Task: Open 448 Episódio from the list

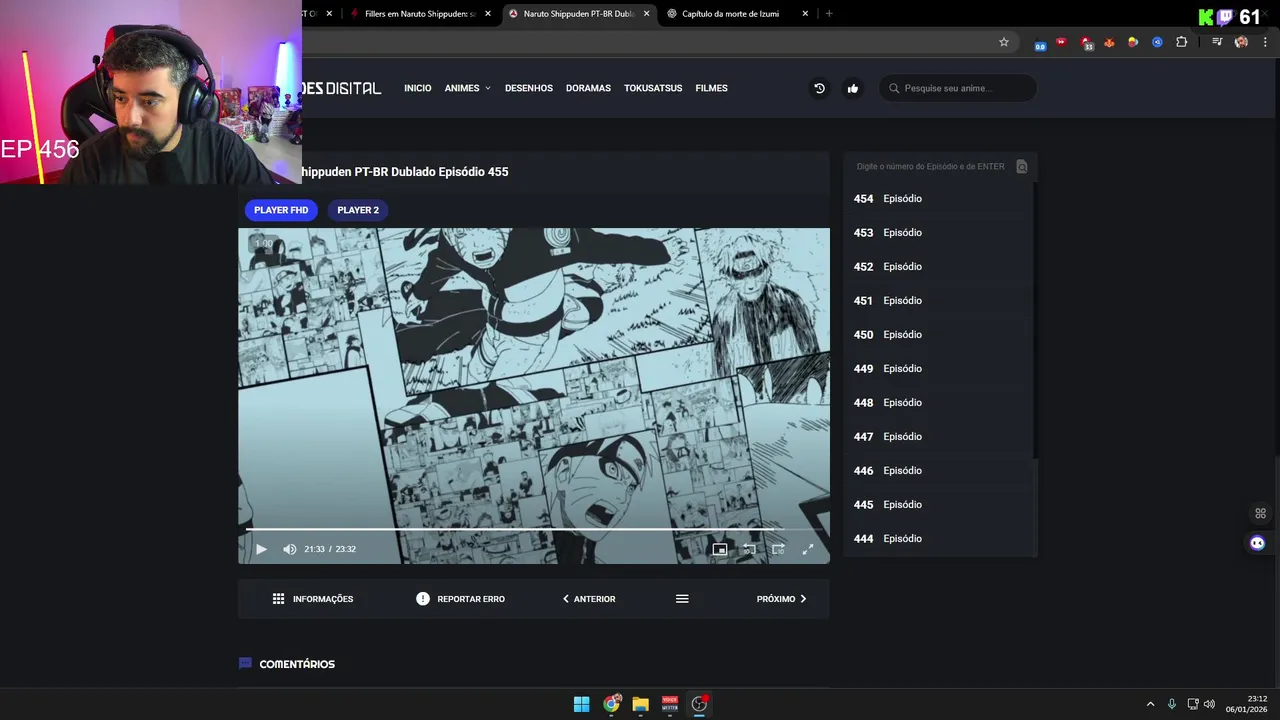Action: [x=938, y=403]
